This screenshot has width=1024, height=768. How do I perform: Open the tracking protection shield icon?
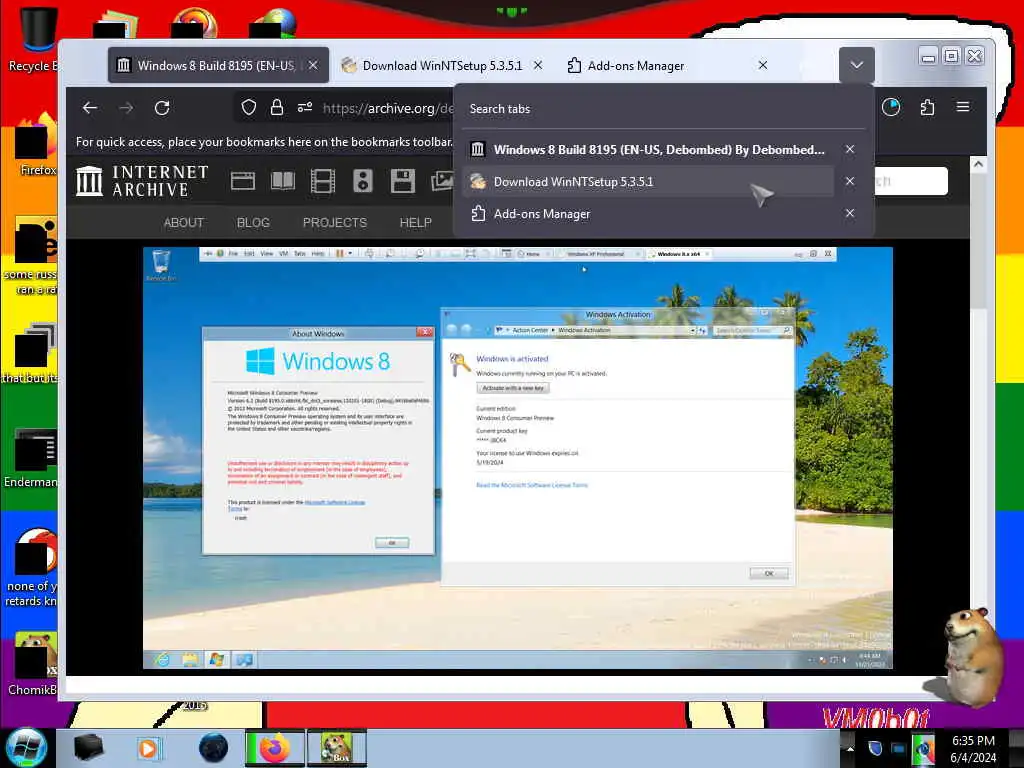pyautogui.click(x=248, y=107)
